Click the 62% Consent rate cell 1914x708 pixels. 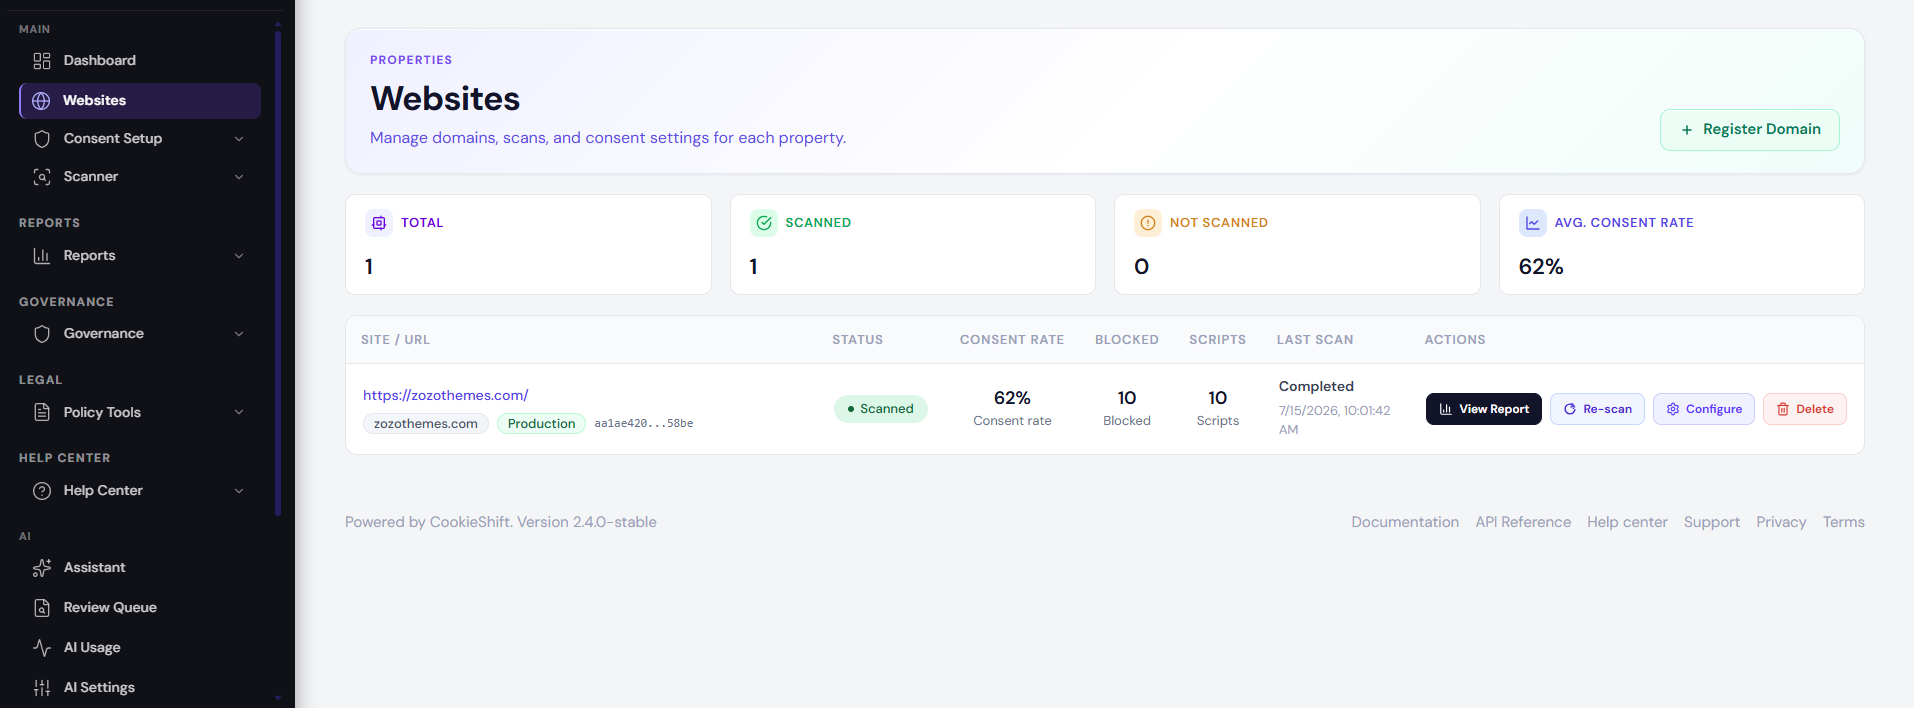(1012, 408)
